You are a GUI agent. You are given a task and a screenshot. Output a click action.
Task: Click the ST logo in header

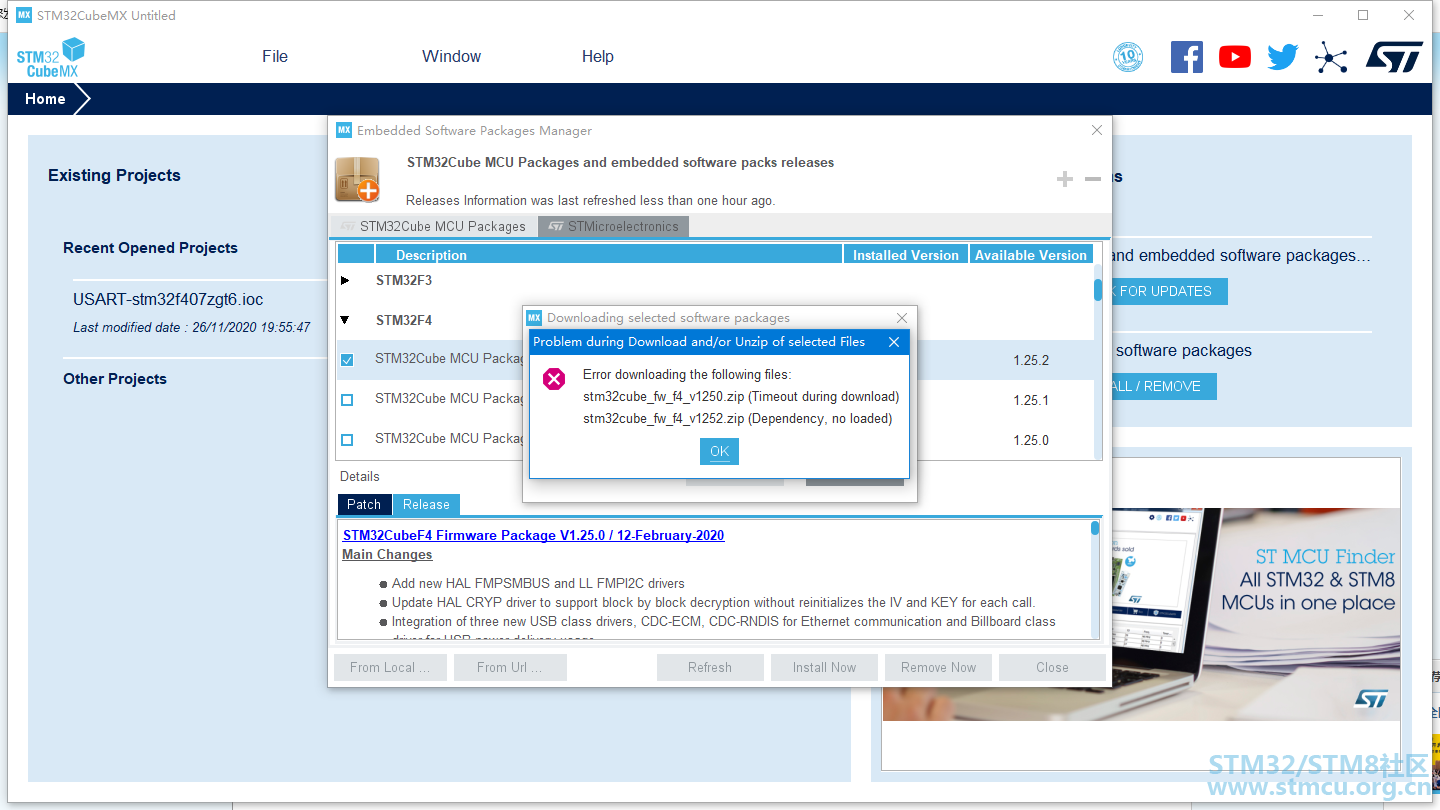[1394, 57]
